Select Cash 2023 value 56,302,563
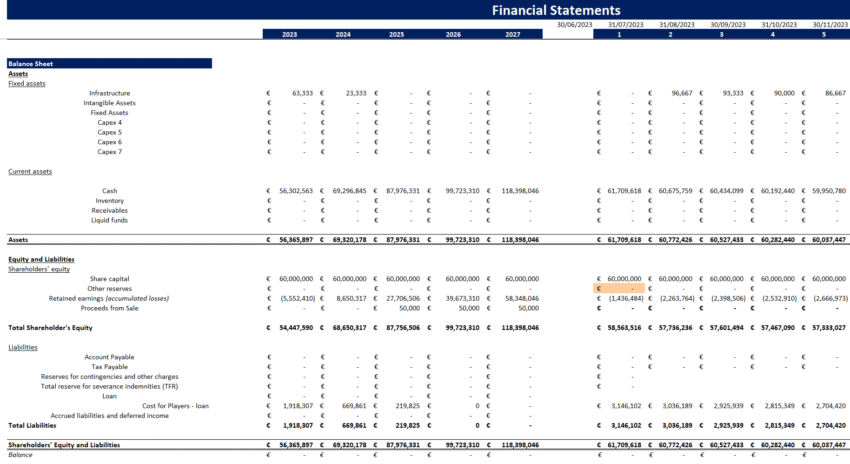 tap(296, 191)
